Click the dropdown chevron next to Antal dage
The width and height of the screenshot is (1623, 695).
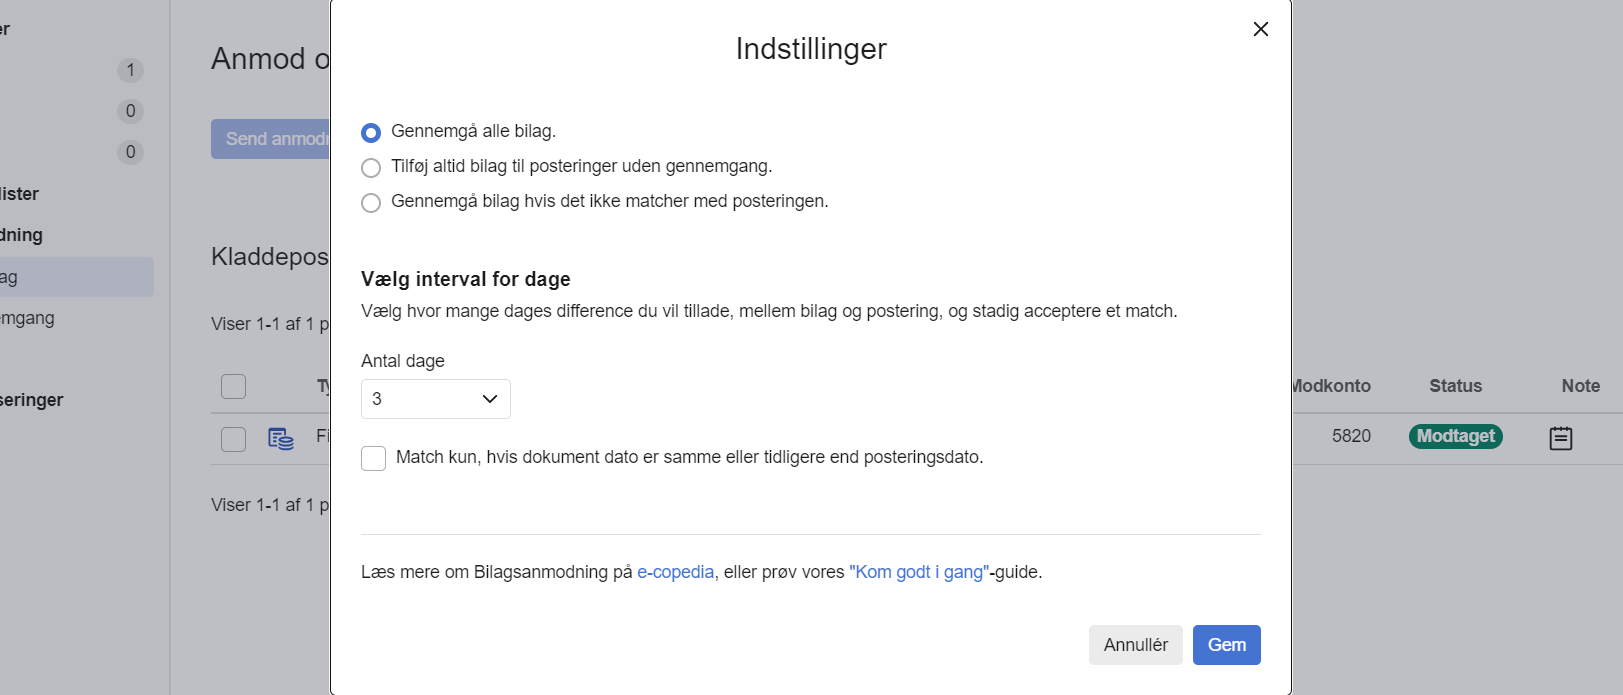490,398
